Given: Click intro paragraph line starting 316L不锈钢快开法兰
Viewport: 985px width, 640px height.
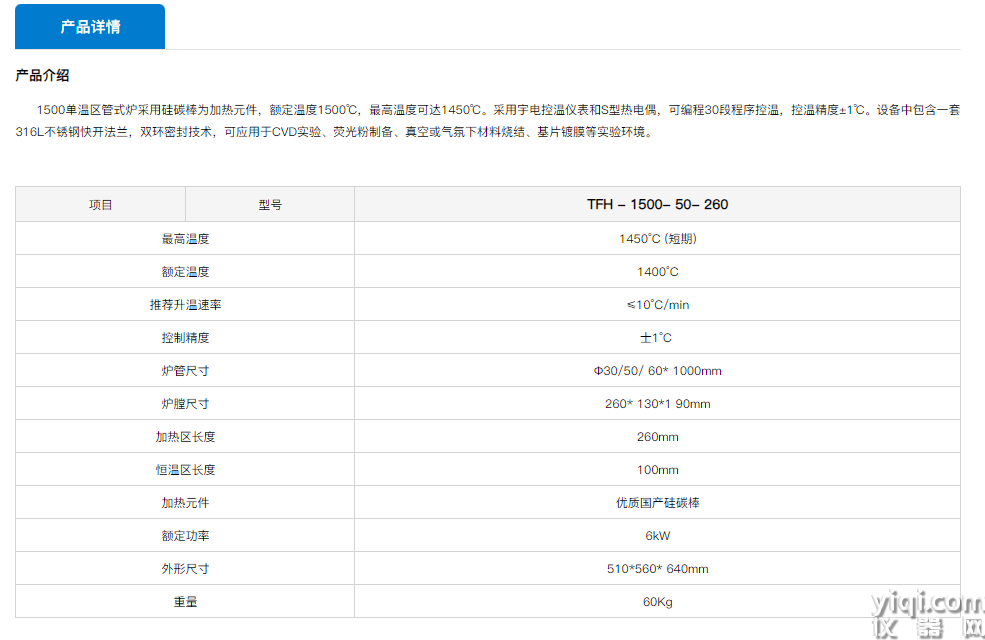Looking at the screenshot, I should [335, 132].
